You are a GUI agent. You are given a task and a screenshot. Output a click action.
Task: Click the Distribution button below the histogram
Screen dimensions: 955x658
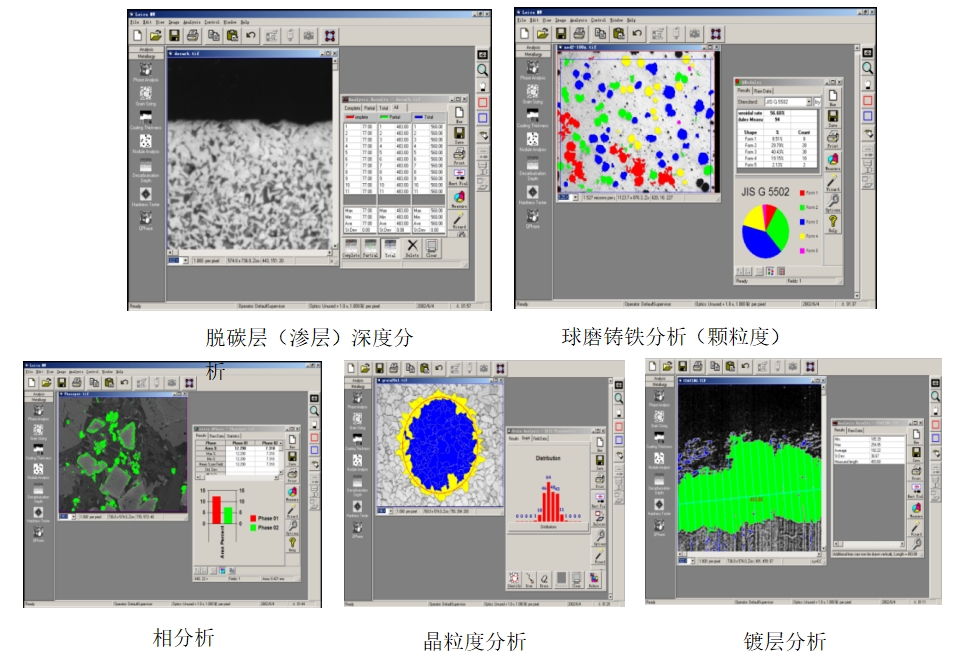point(548,525)
